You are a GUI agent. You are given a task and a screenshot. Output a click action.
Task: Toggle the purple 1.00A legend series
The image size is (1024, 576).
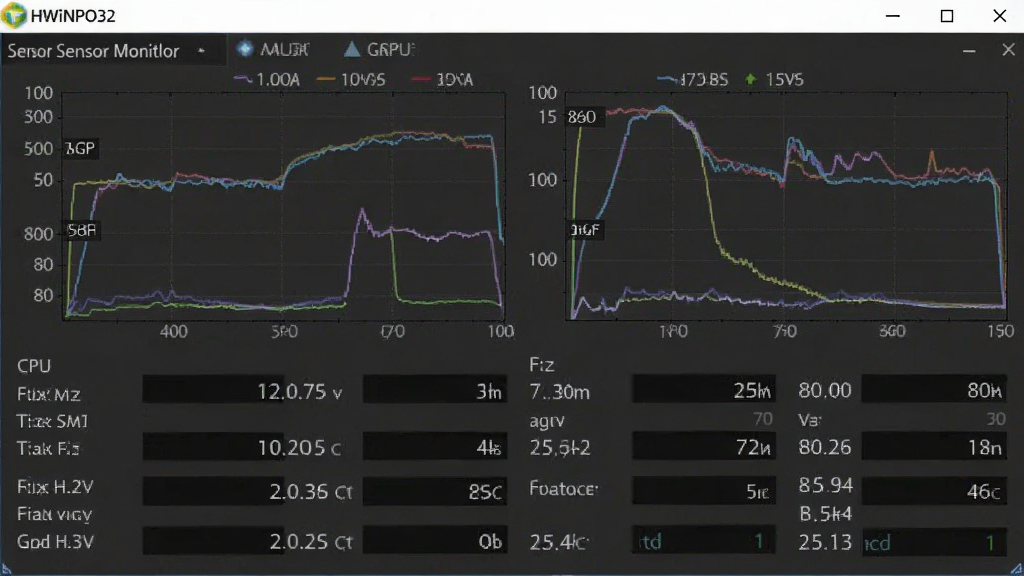coord(267,80)
